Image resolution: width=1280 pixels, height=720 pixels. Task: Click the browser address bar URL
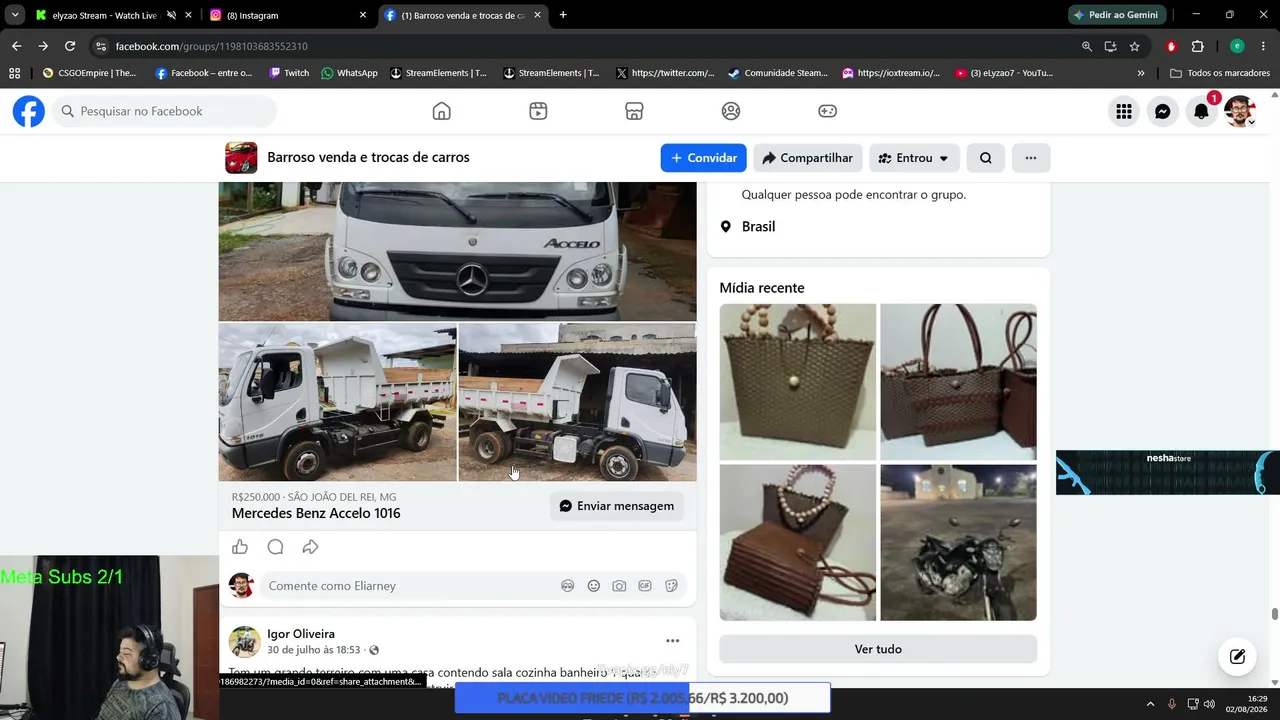click(211, 46)
